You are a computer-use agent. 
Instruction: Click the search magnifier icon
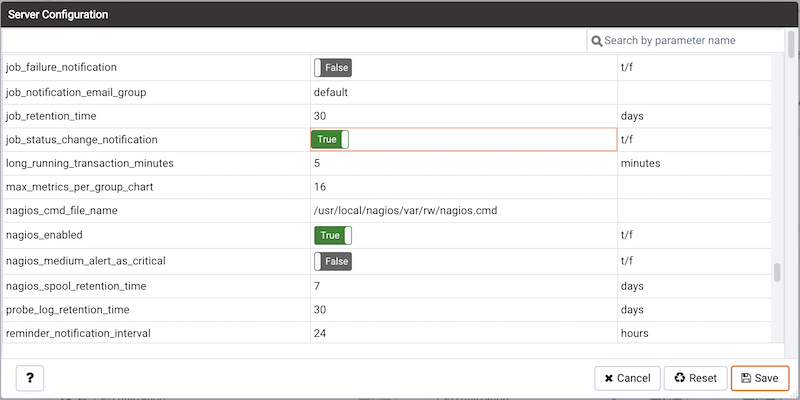(596, 41)
